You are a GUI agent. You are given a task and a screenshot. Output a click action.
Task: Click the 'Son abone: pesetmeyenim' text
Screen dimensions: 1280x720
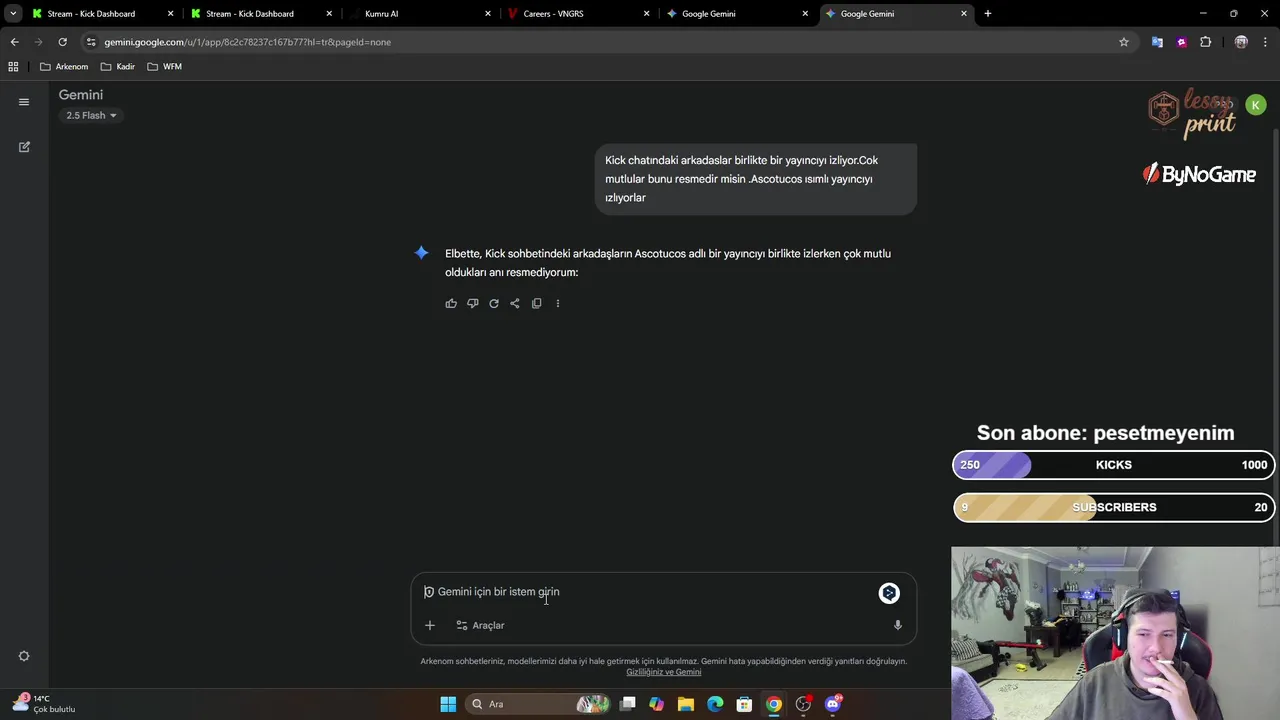tap(1105, 433)
